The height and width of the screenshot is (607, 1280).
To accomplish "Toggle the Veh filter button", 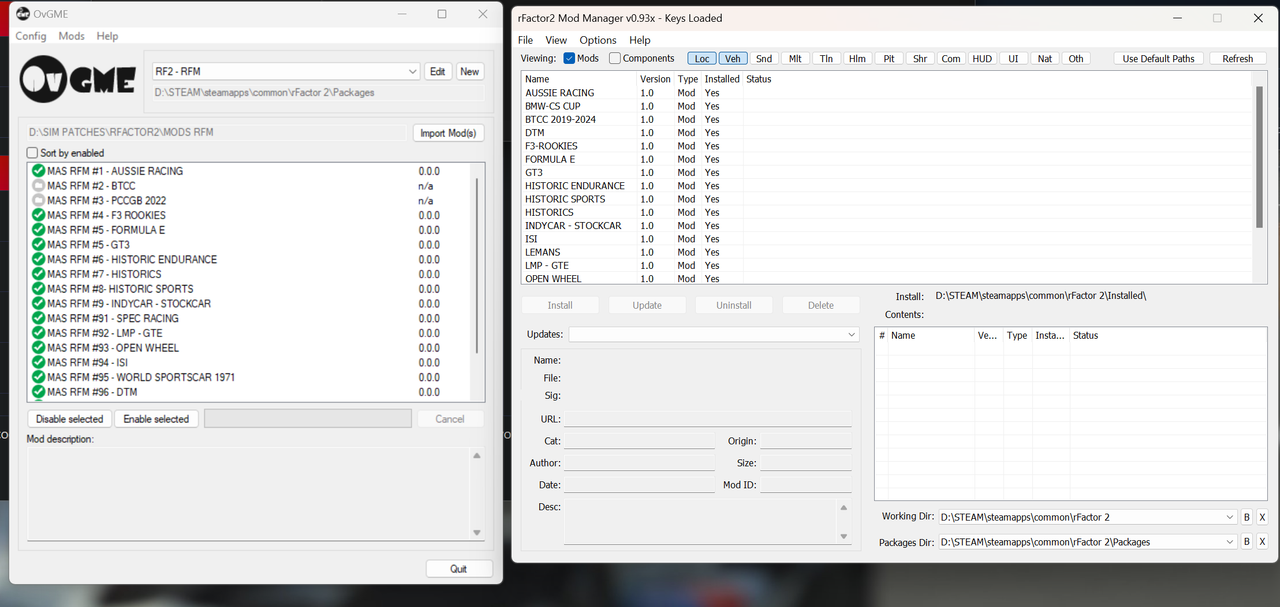I will tap(733, 59).
